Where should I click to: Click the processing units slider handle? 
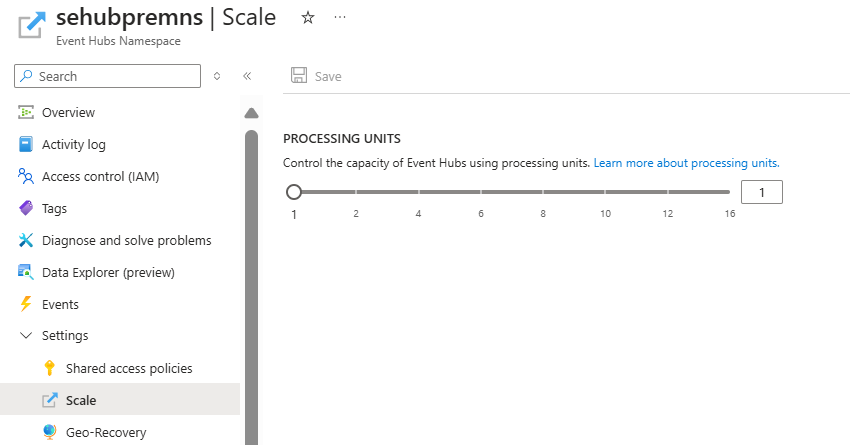[x=294, y=192]
